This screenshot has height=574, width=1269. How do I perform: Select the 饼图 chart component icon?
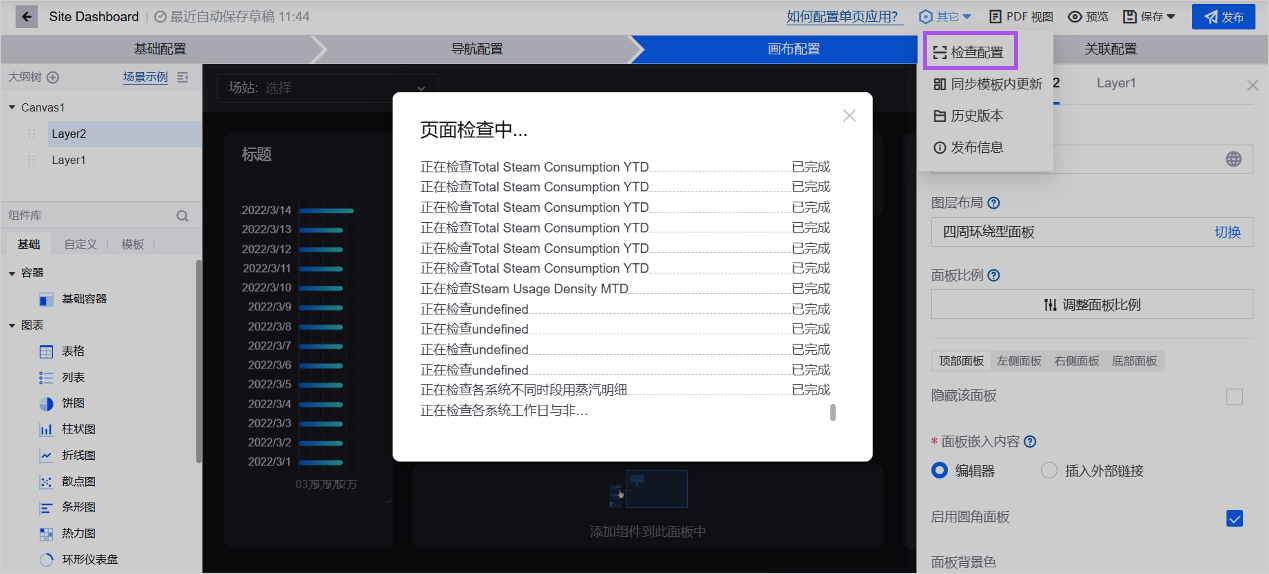46,404
